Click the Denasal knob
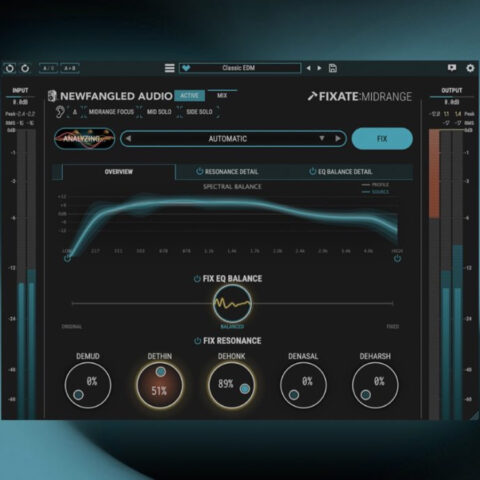480x480 pixels. [x=303, y=385]
